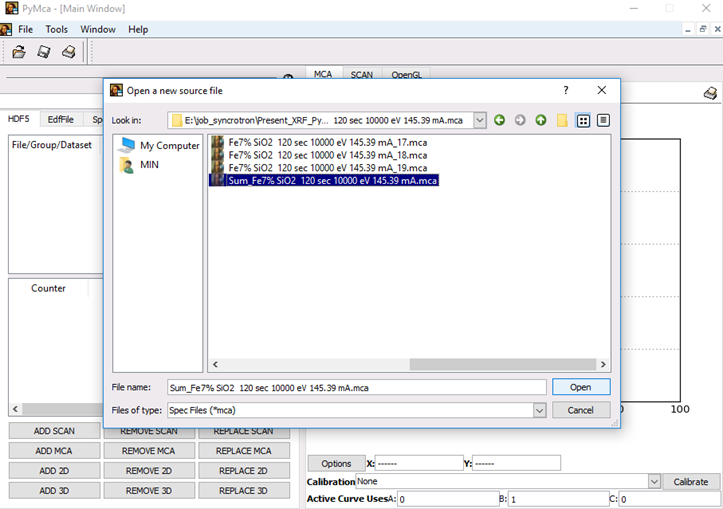Click the save icon in main toolbar
The width and height of the screenshot is (723, 509).
(44, 52)
